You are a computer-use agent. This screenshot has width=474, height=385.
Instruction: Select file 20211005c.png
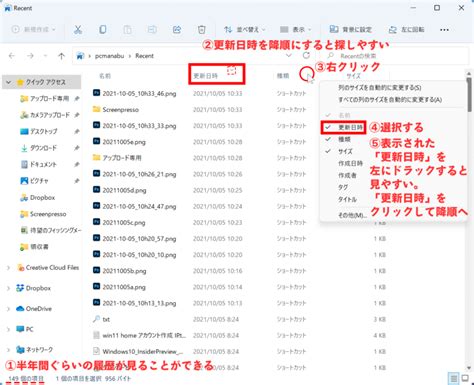tap(124, 223)
